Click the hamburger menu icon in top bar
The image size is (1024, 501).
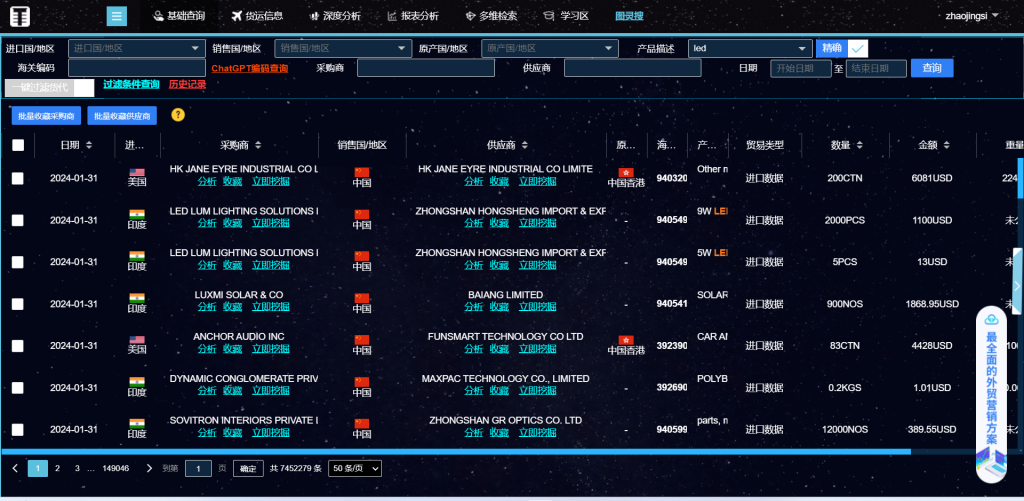point(117,16)
